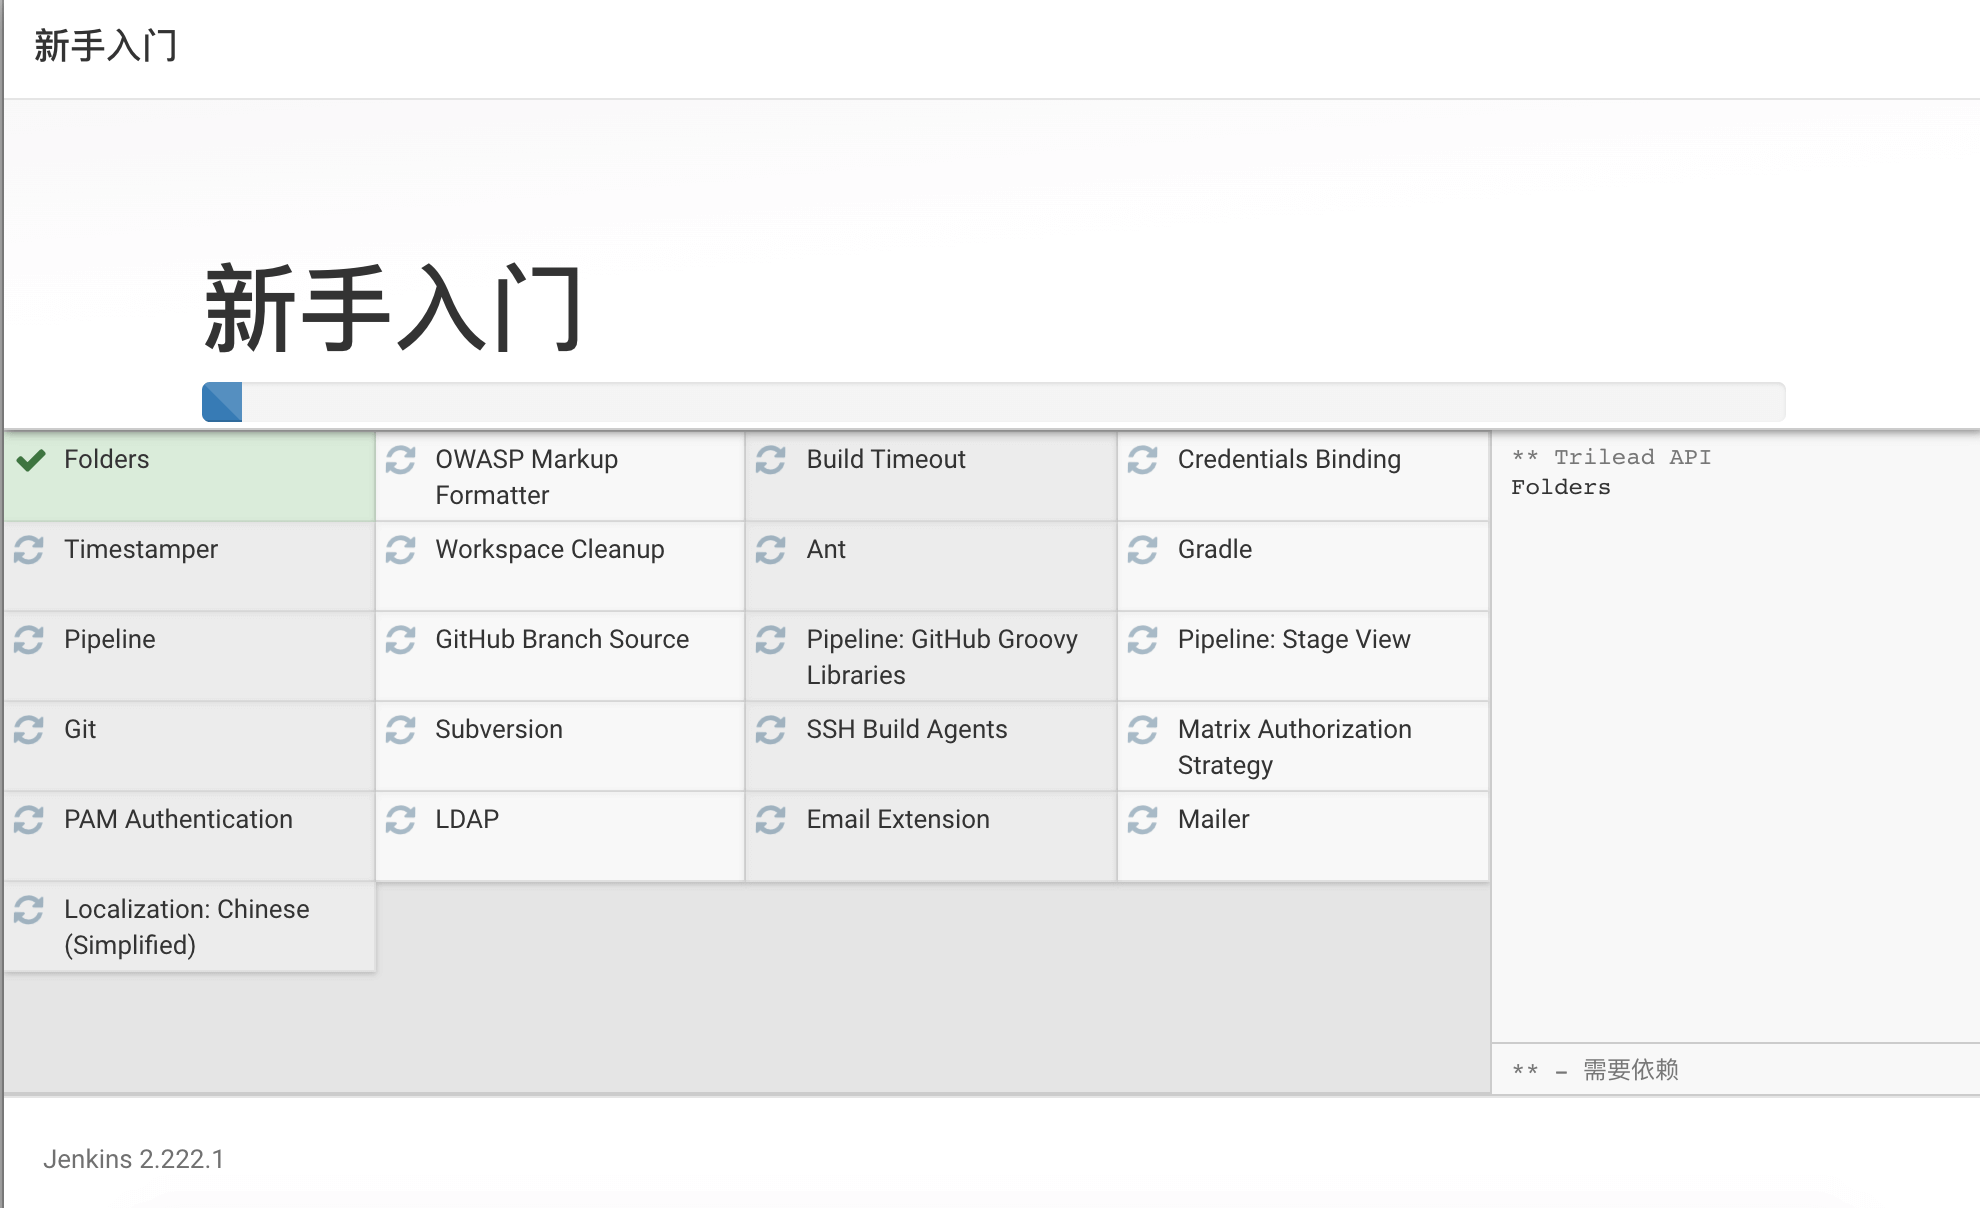This screenshot has height=1208, width=1980.
Task: Click the Jenkins 2.222.1 version text
Action: (133, 1159)
